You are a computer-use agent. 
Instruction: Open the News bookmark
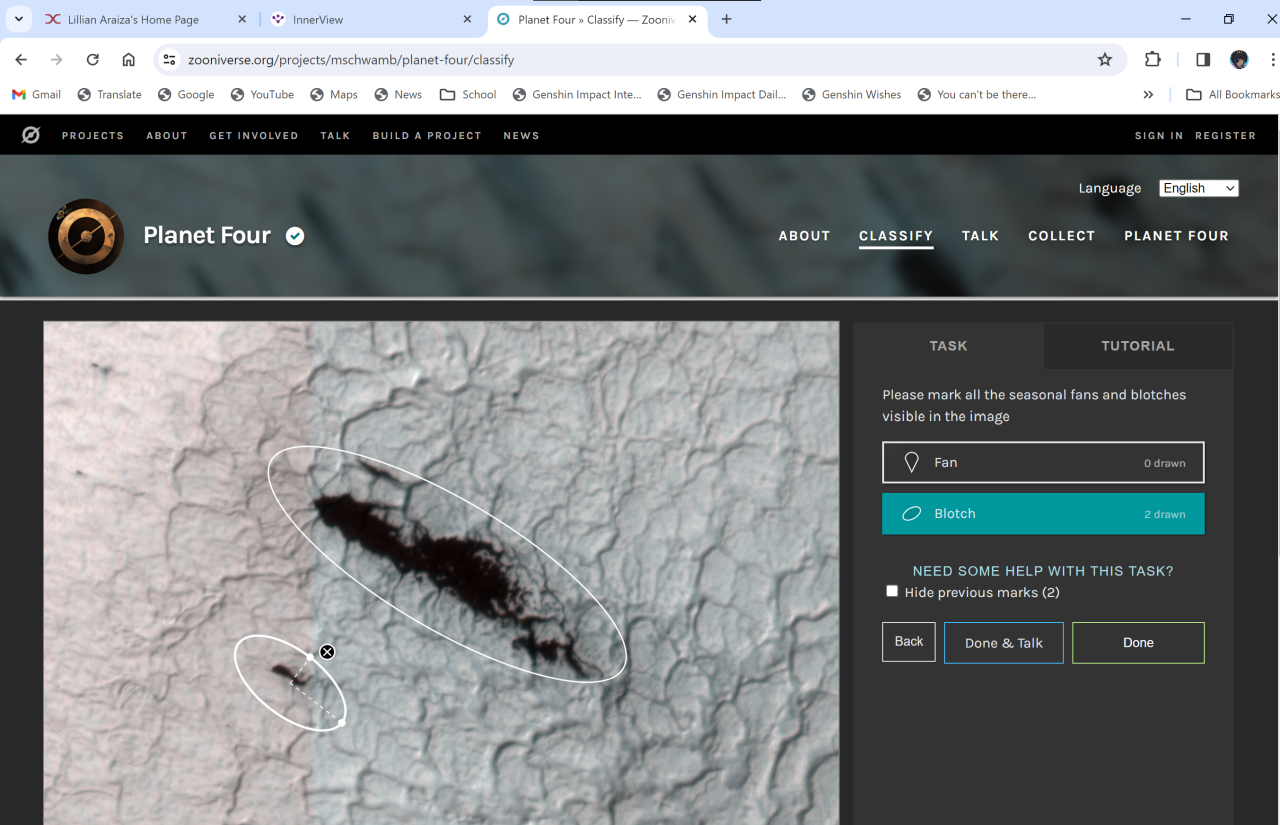click(x=398, y=94)
